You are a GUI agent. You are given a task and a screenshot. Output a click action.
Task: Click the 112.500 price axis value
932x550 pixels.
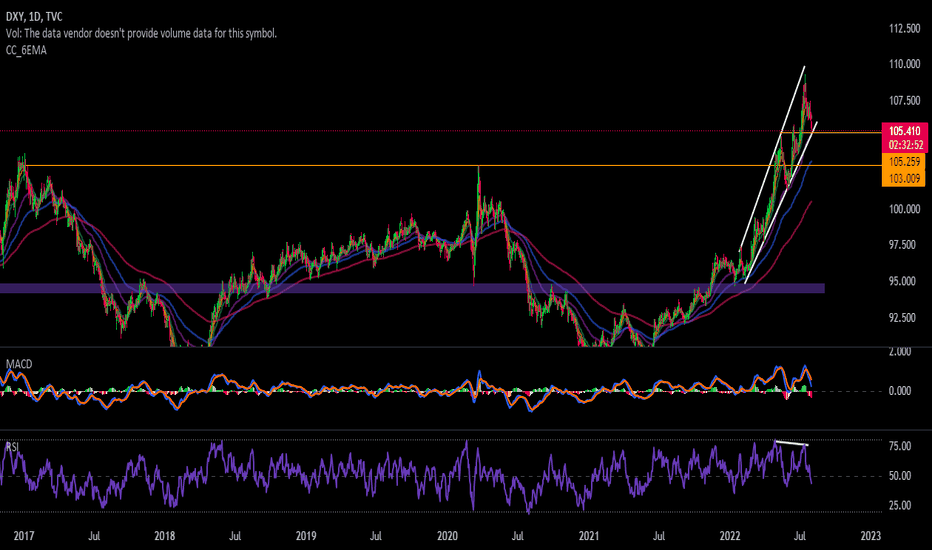click(904, 28)
